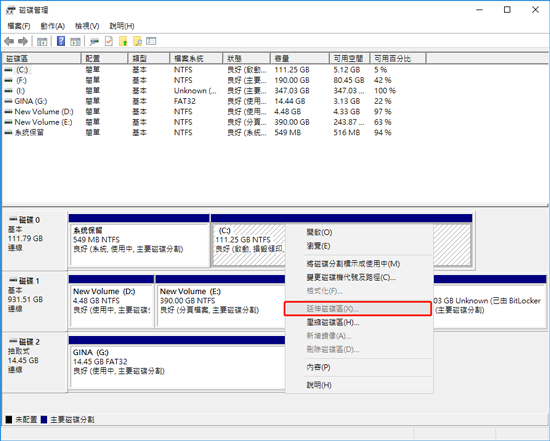Select the 系統保留 549 MB partition block
550x441 pixels.
pyautogui.click(x=139, y=241)
